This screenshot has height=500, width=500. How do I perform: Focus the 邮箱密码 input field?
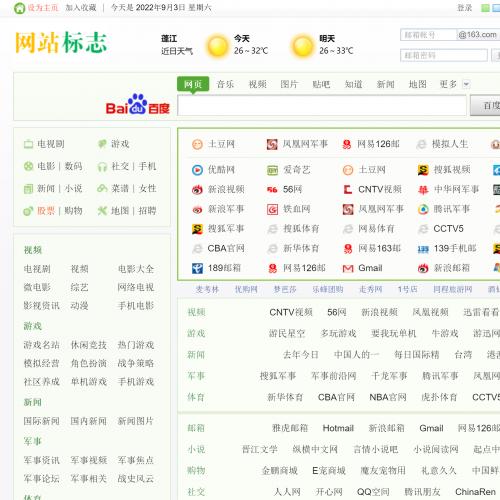(444, 55)
